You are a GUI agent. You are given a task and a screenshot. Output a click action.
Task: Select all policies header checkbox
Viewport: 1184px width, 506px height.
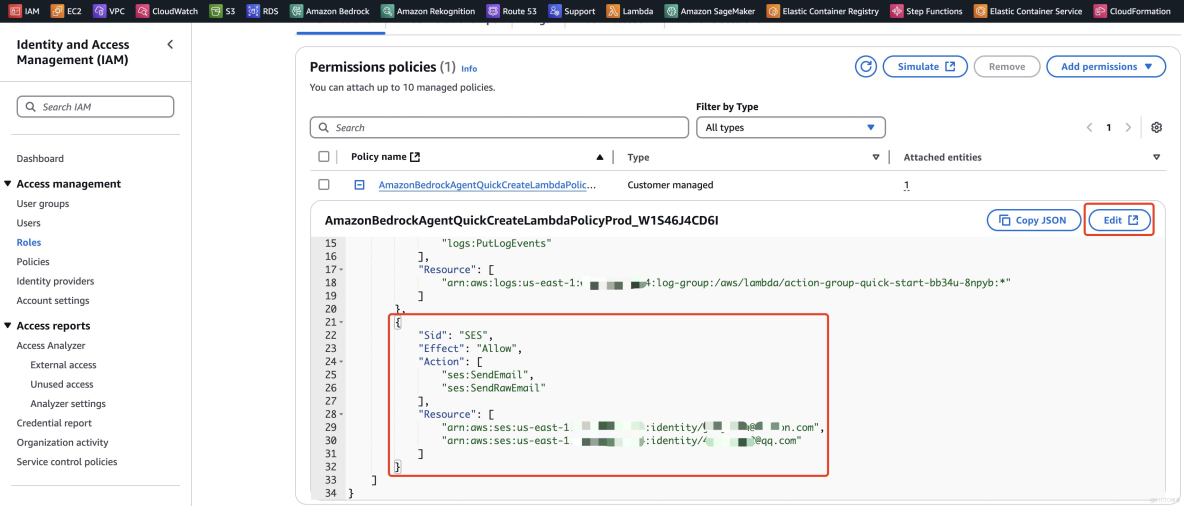point(324,156)
